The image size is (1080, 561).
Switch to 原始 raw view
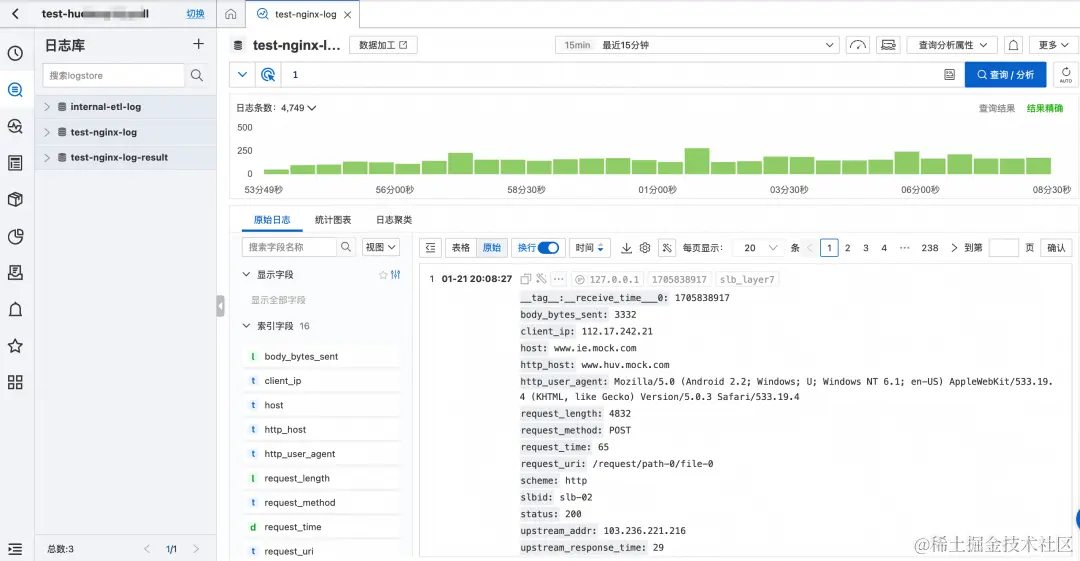click(492, 247)
